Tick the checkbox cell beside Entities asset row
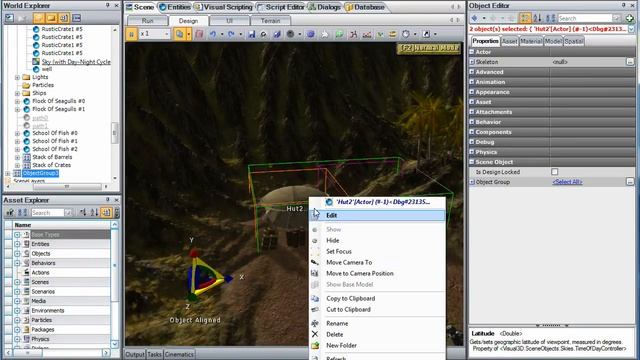 tap(8, 244)
